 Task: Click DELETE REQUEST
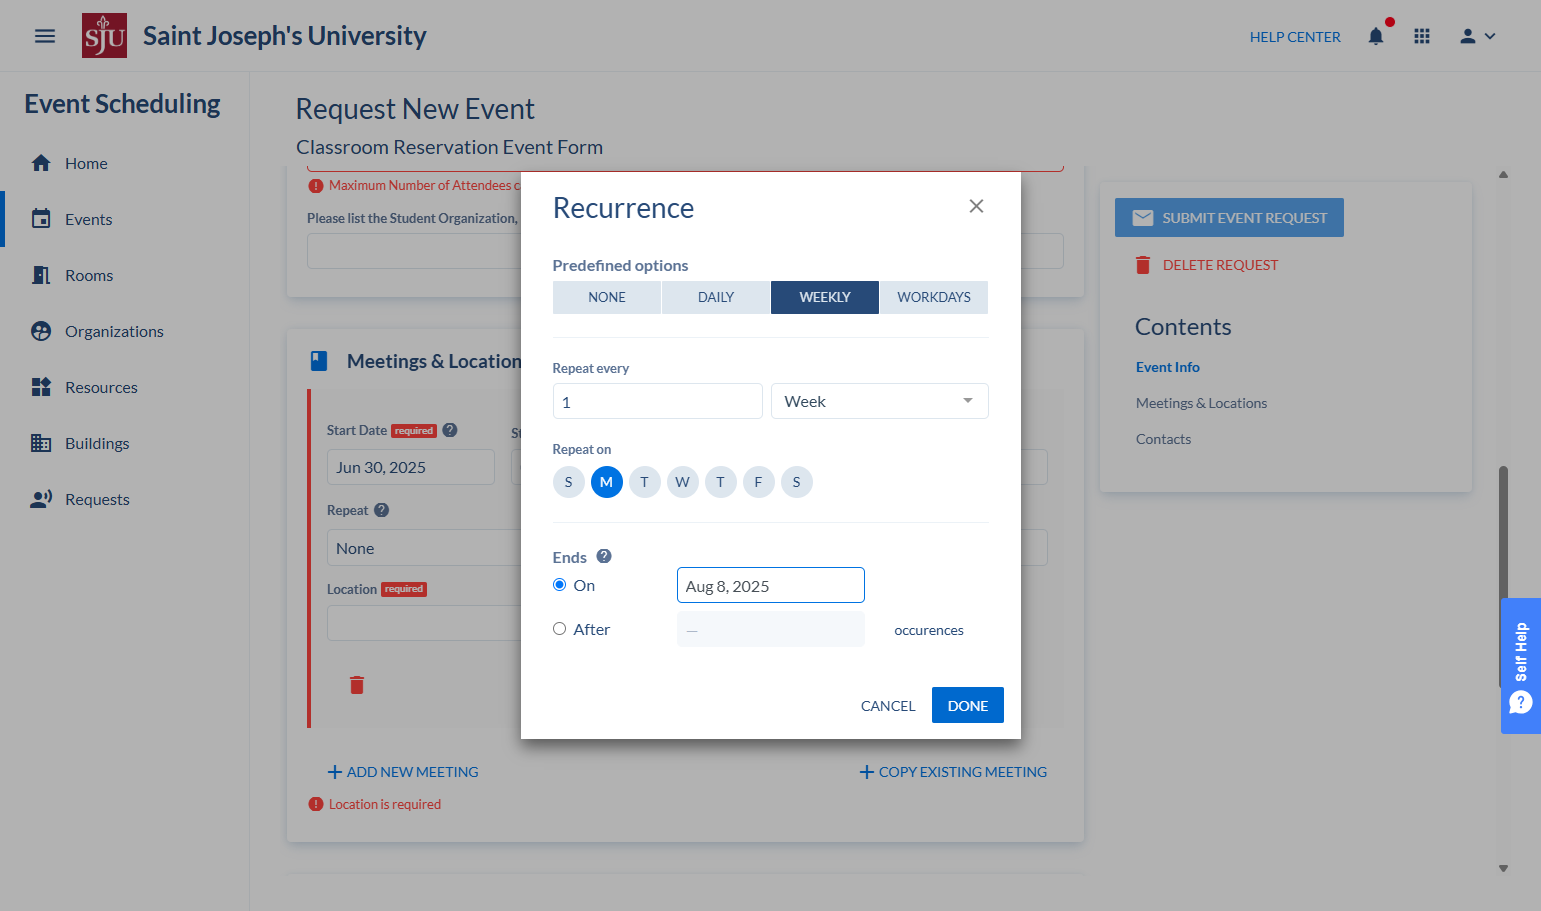1207,265
